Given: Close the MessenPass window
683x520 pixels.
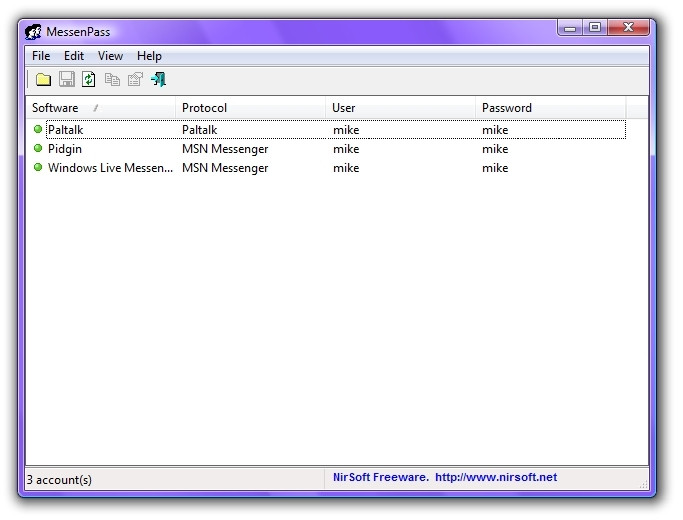Looking at the screenshot, I should point(629,27).
